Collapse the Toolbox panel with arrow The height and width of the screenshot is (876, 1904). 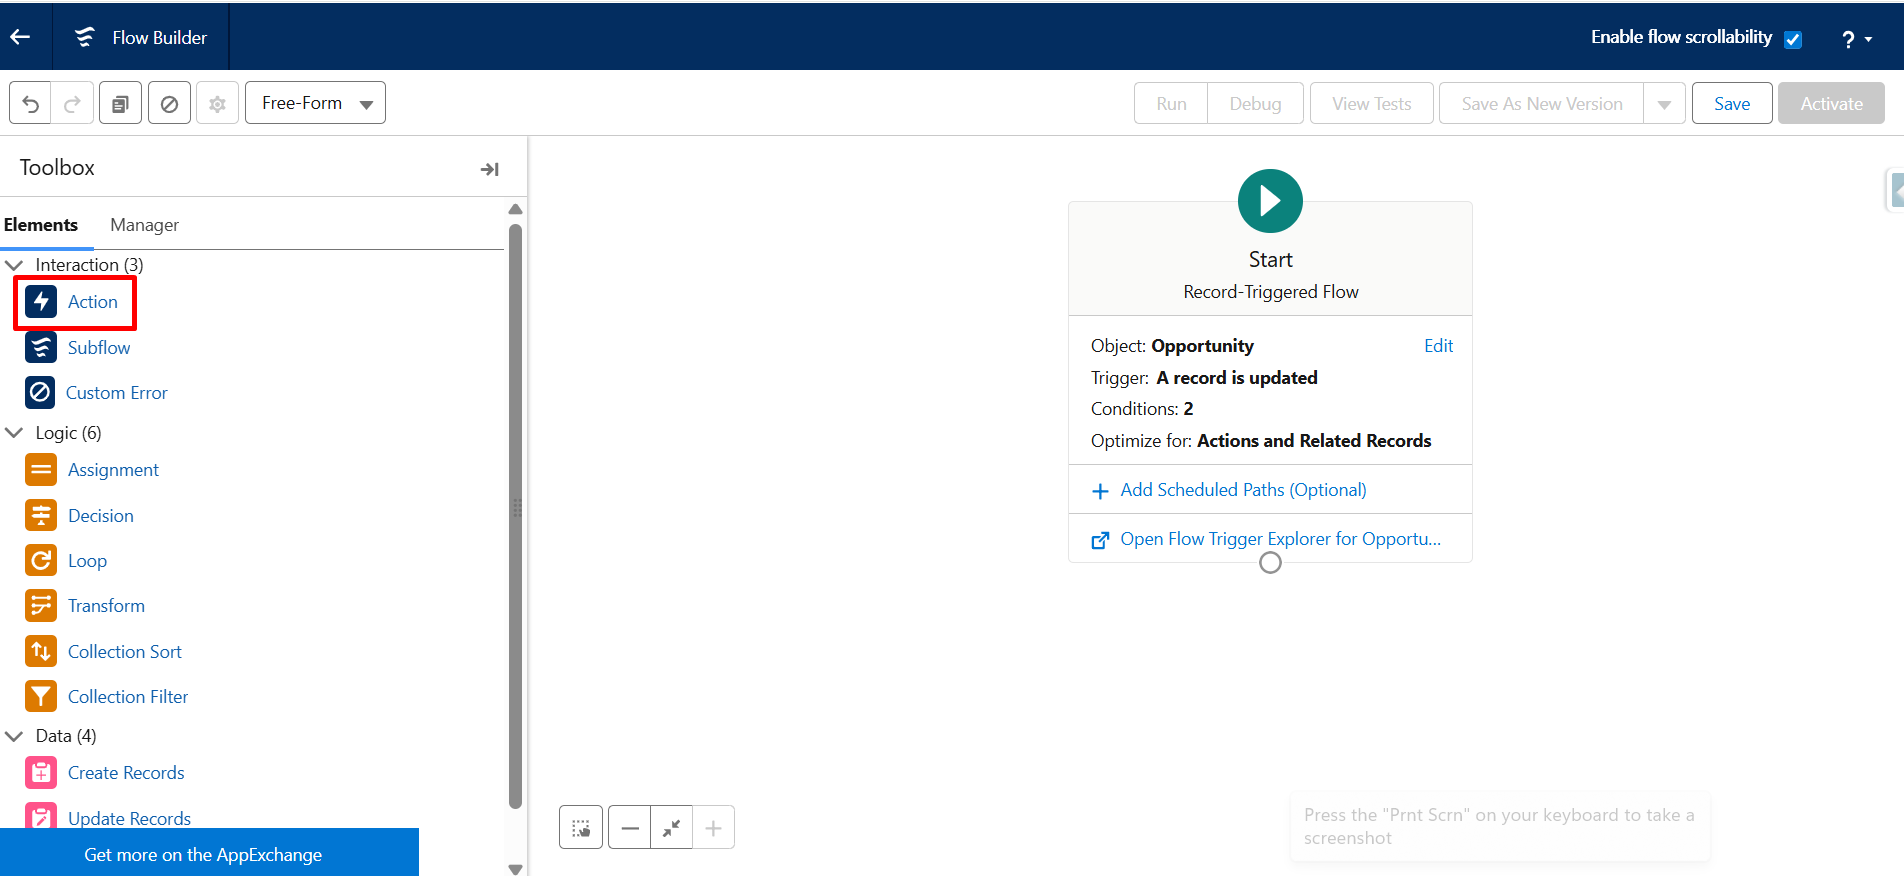point(489,169)
